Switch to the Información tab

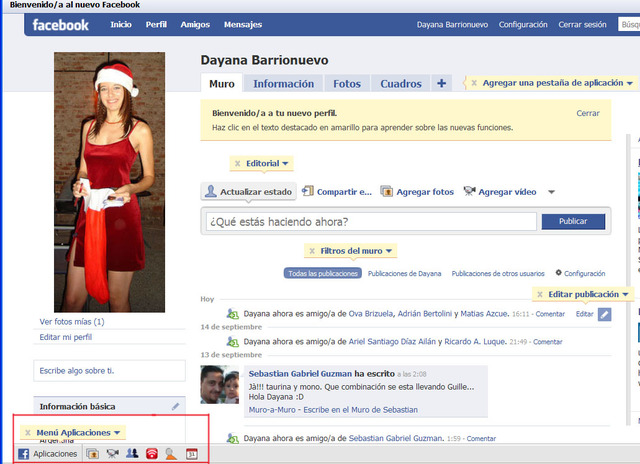(x=284, y=83)
